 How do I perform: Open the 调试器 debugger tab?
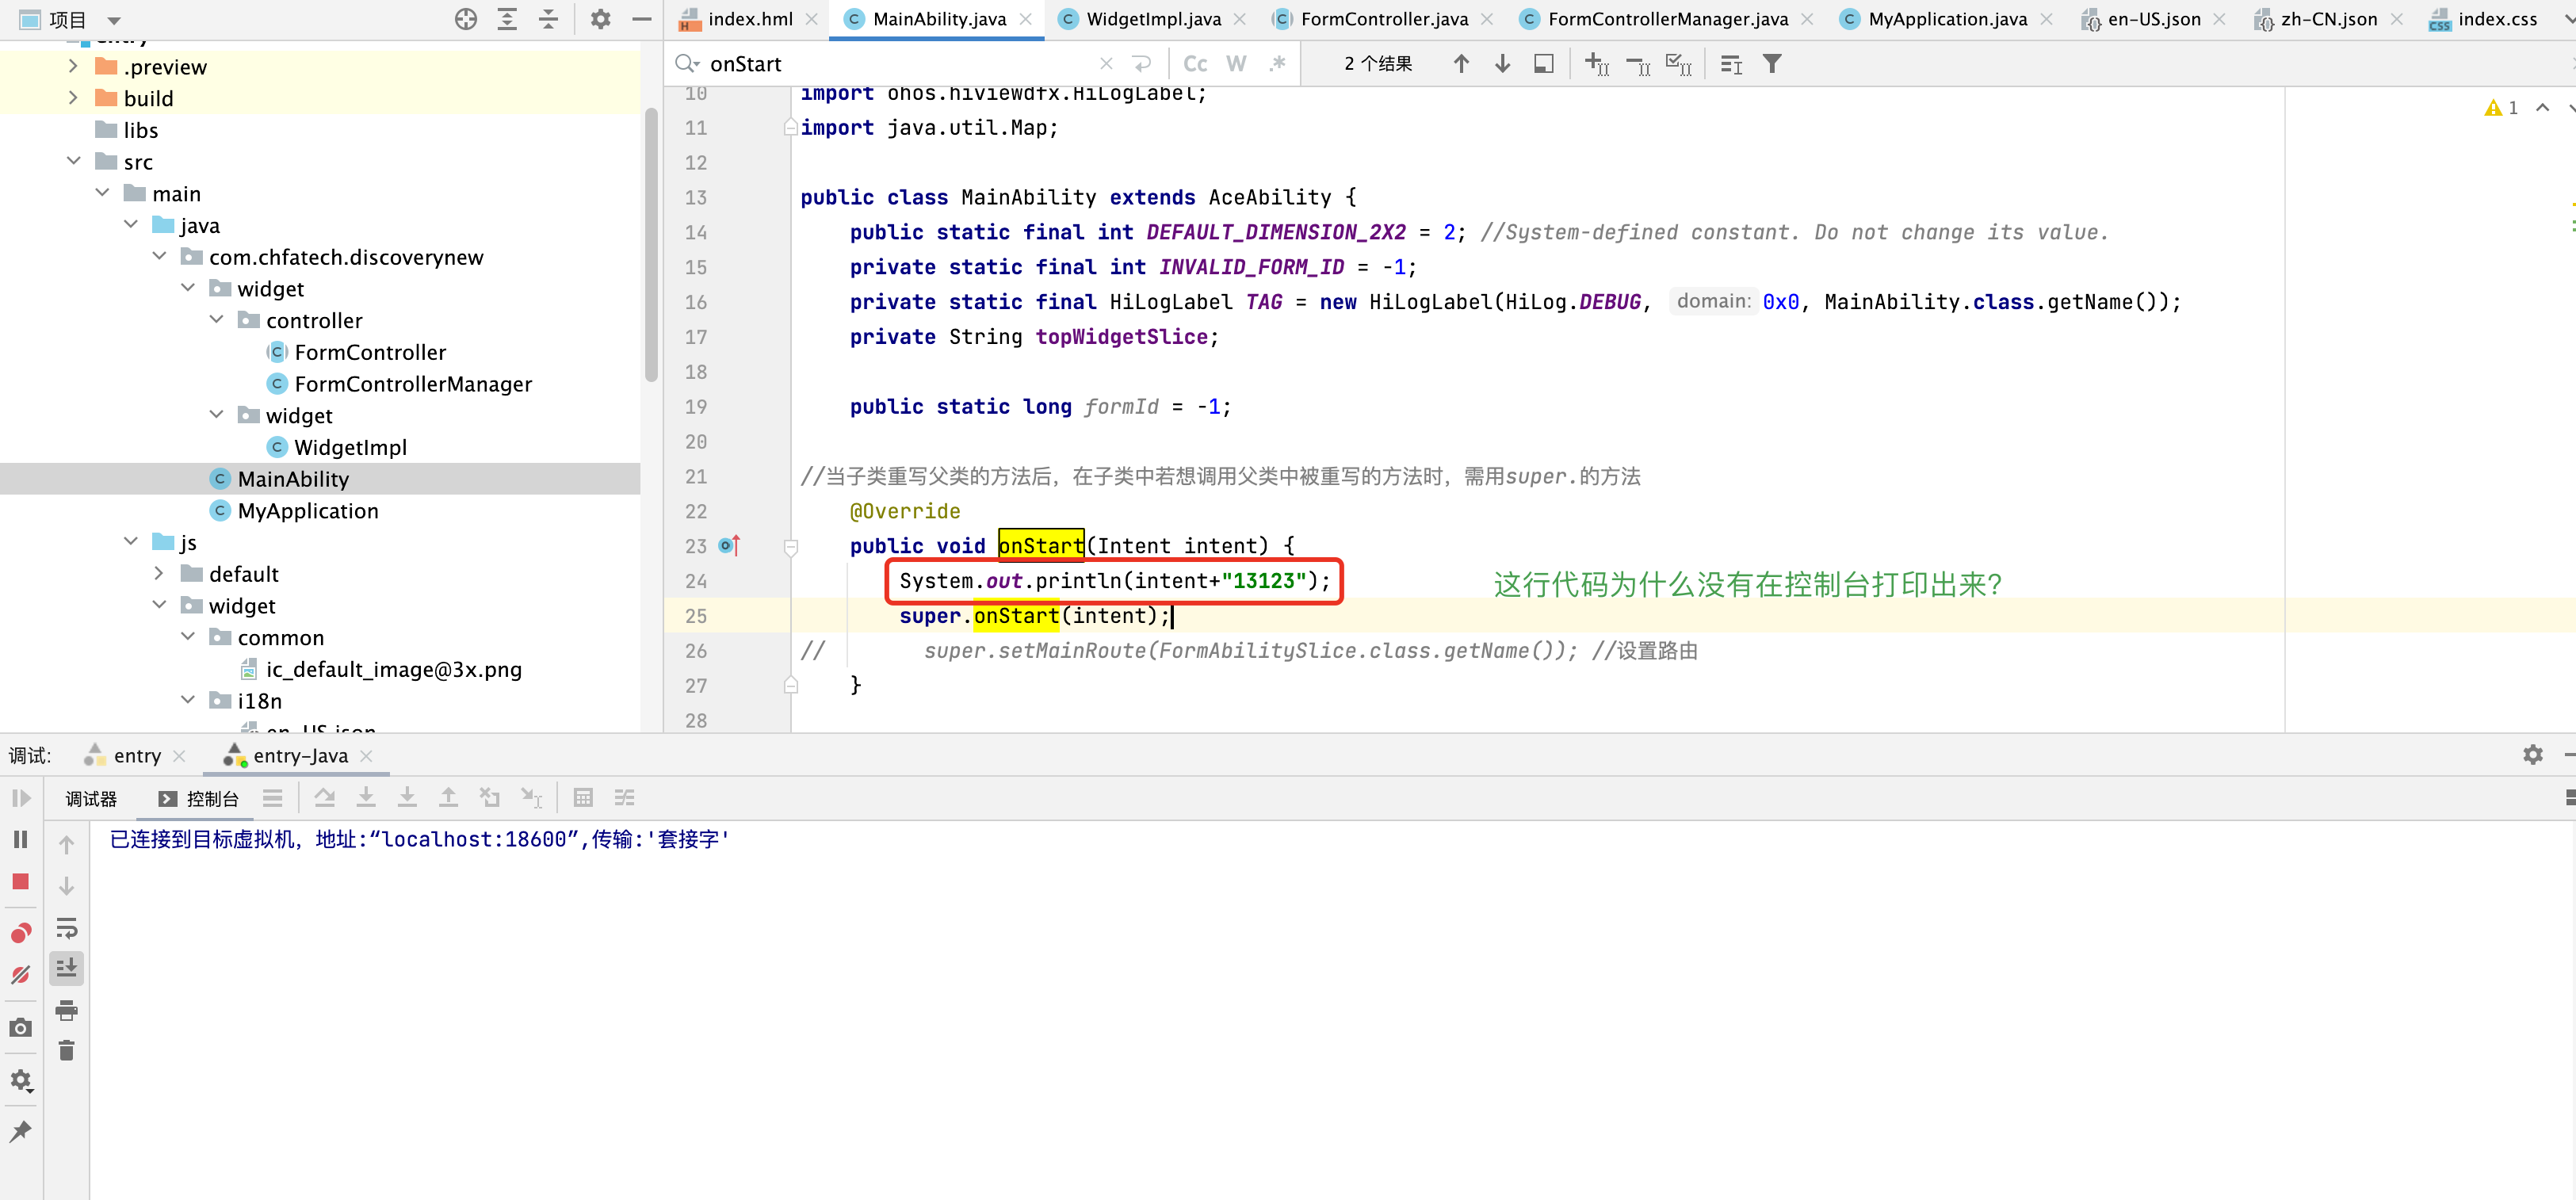[x=91, y=799]
